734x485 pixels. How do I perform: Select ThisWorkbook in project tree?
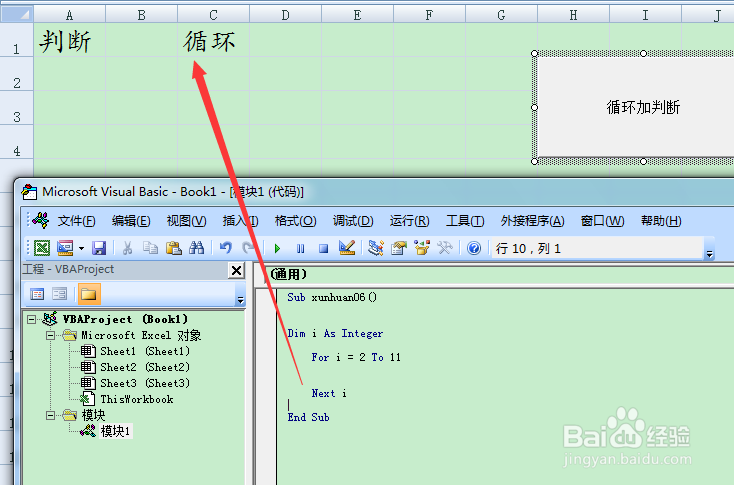(x=137, y=399)
